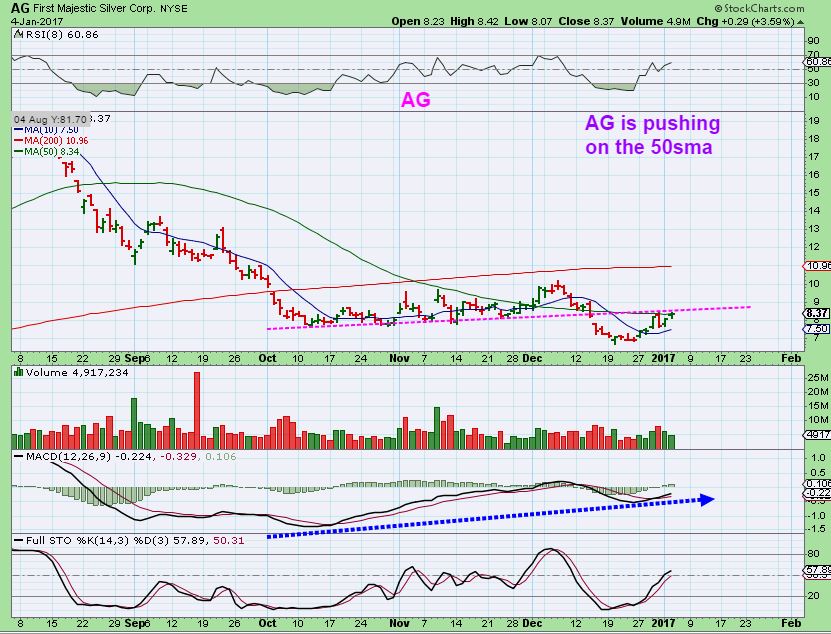Click the 7.50 moving-average tag on the right axis
The image size is (831, 634).
tap(817, 329)
